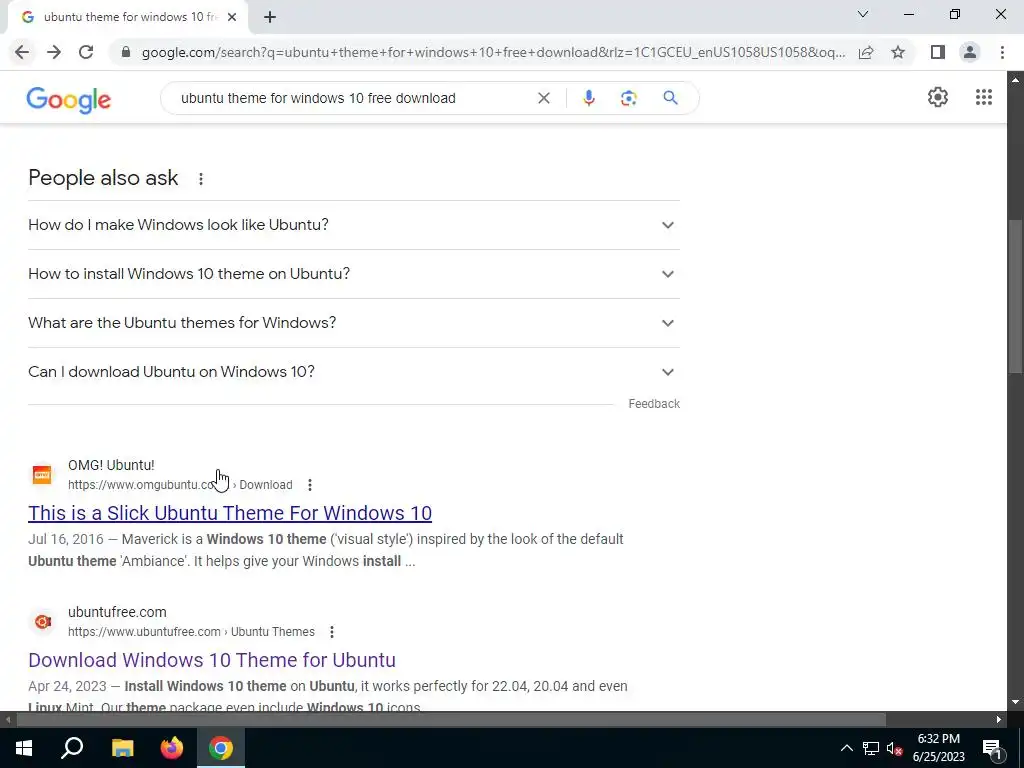Open the Windows Start menu
Image resolution: width=1024 pixels, height=768 pixels.
coord(24,748)
